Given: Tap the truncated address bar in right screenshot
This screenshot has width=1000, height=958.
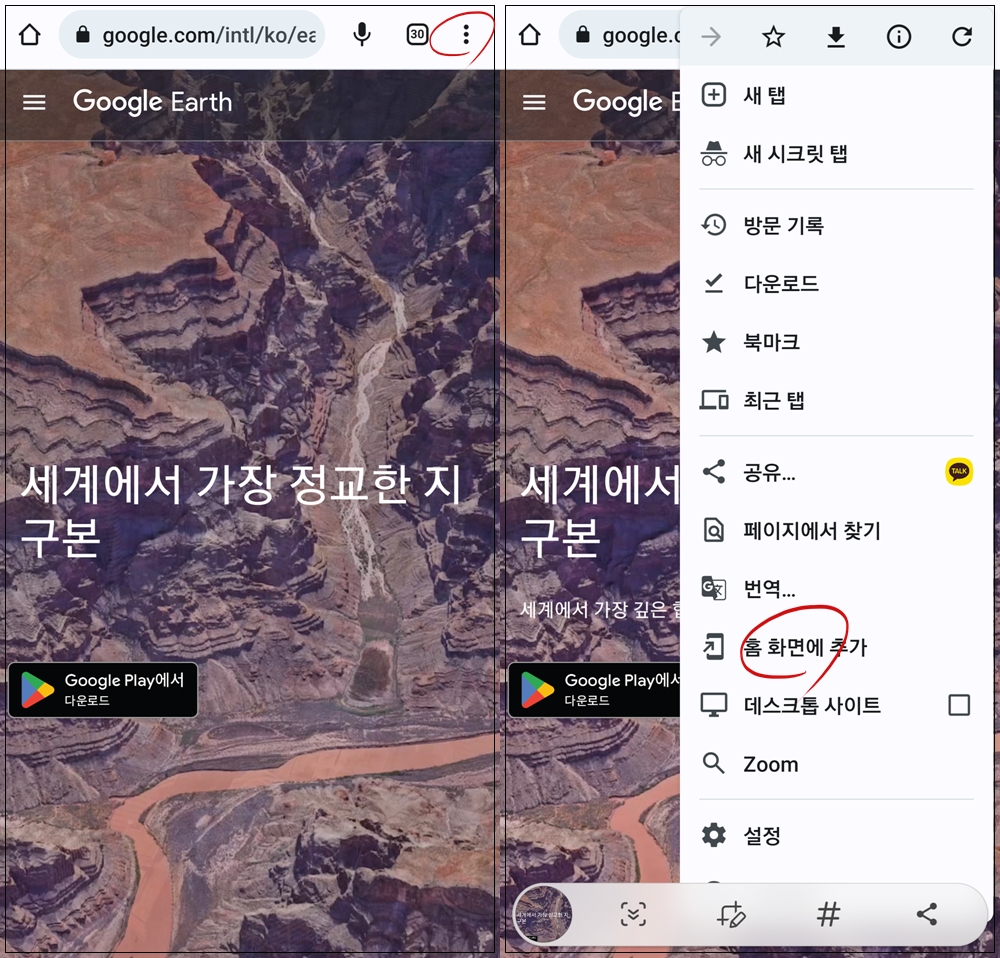Looking at the screenshot, I should 619,34.
